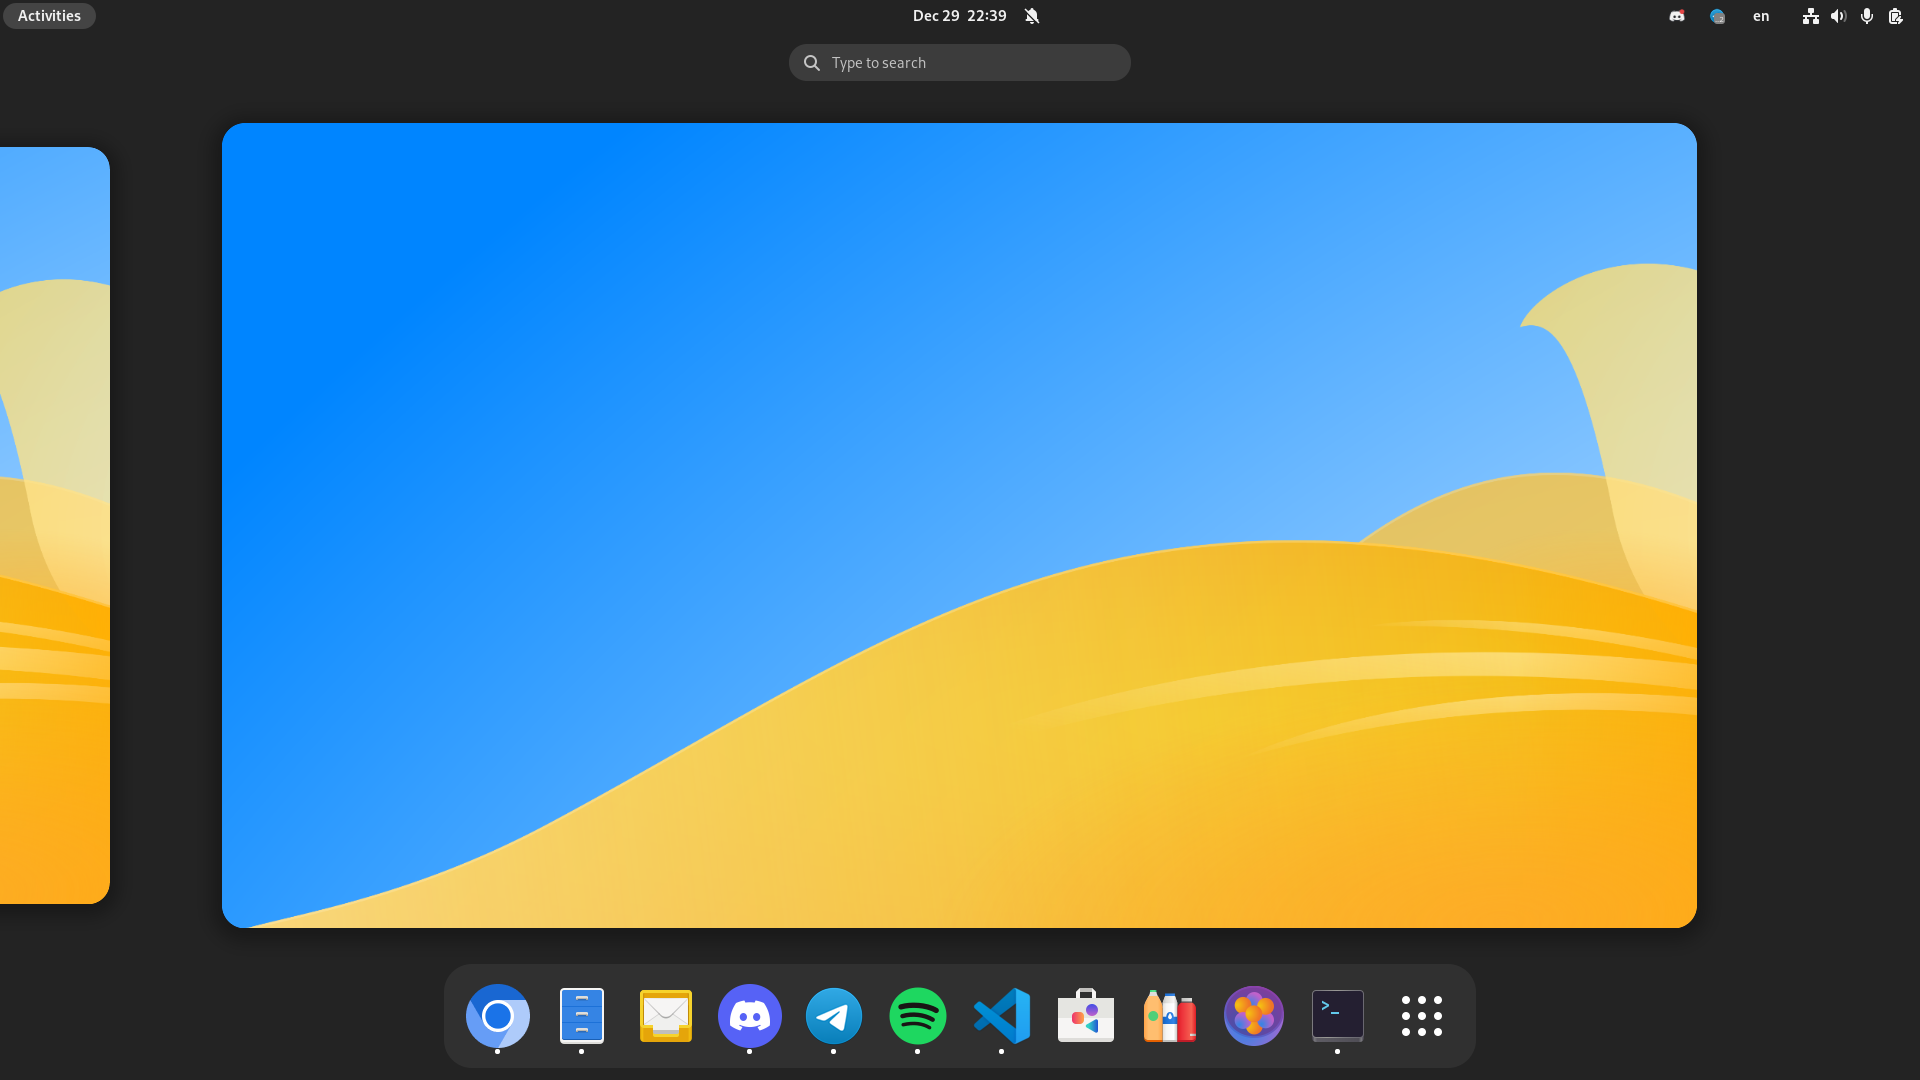
Task: Open Terminal application
Action: click(1337, 1015)
